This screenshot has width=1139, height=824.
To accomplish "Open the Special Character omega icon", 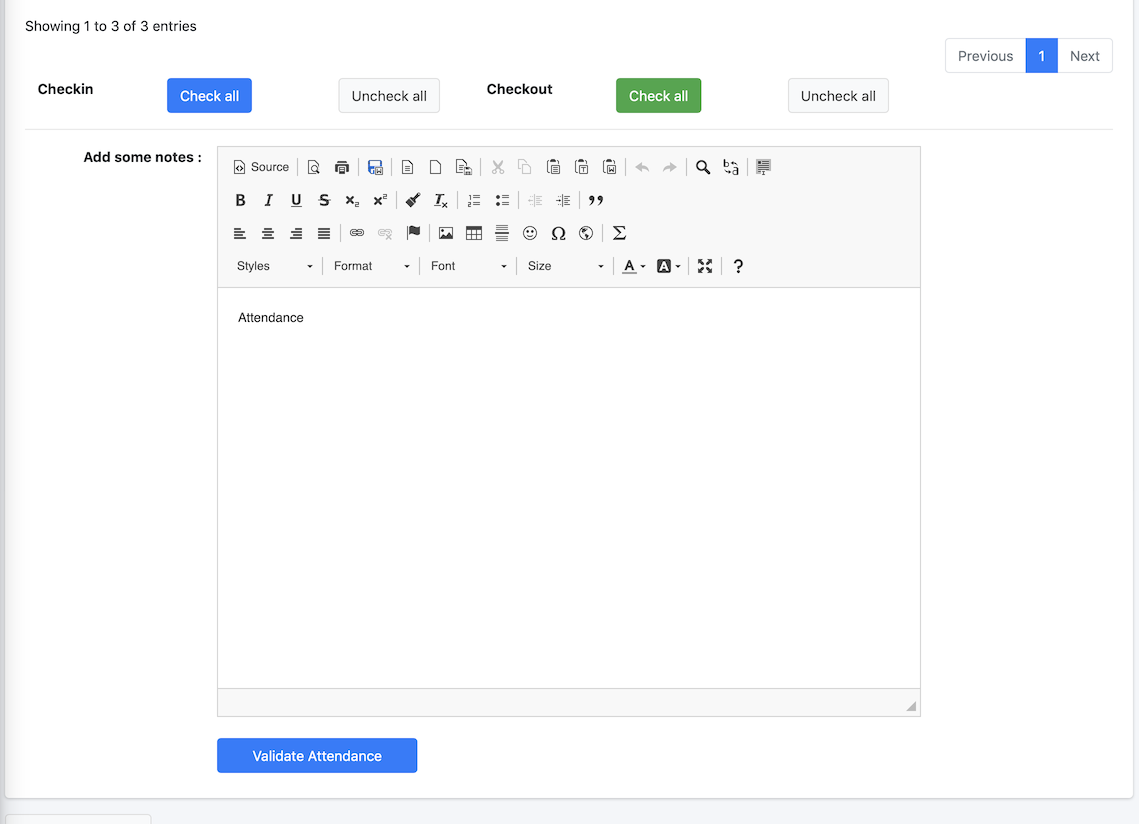I will click(x=558, y=233).
